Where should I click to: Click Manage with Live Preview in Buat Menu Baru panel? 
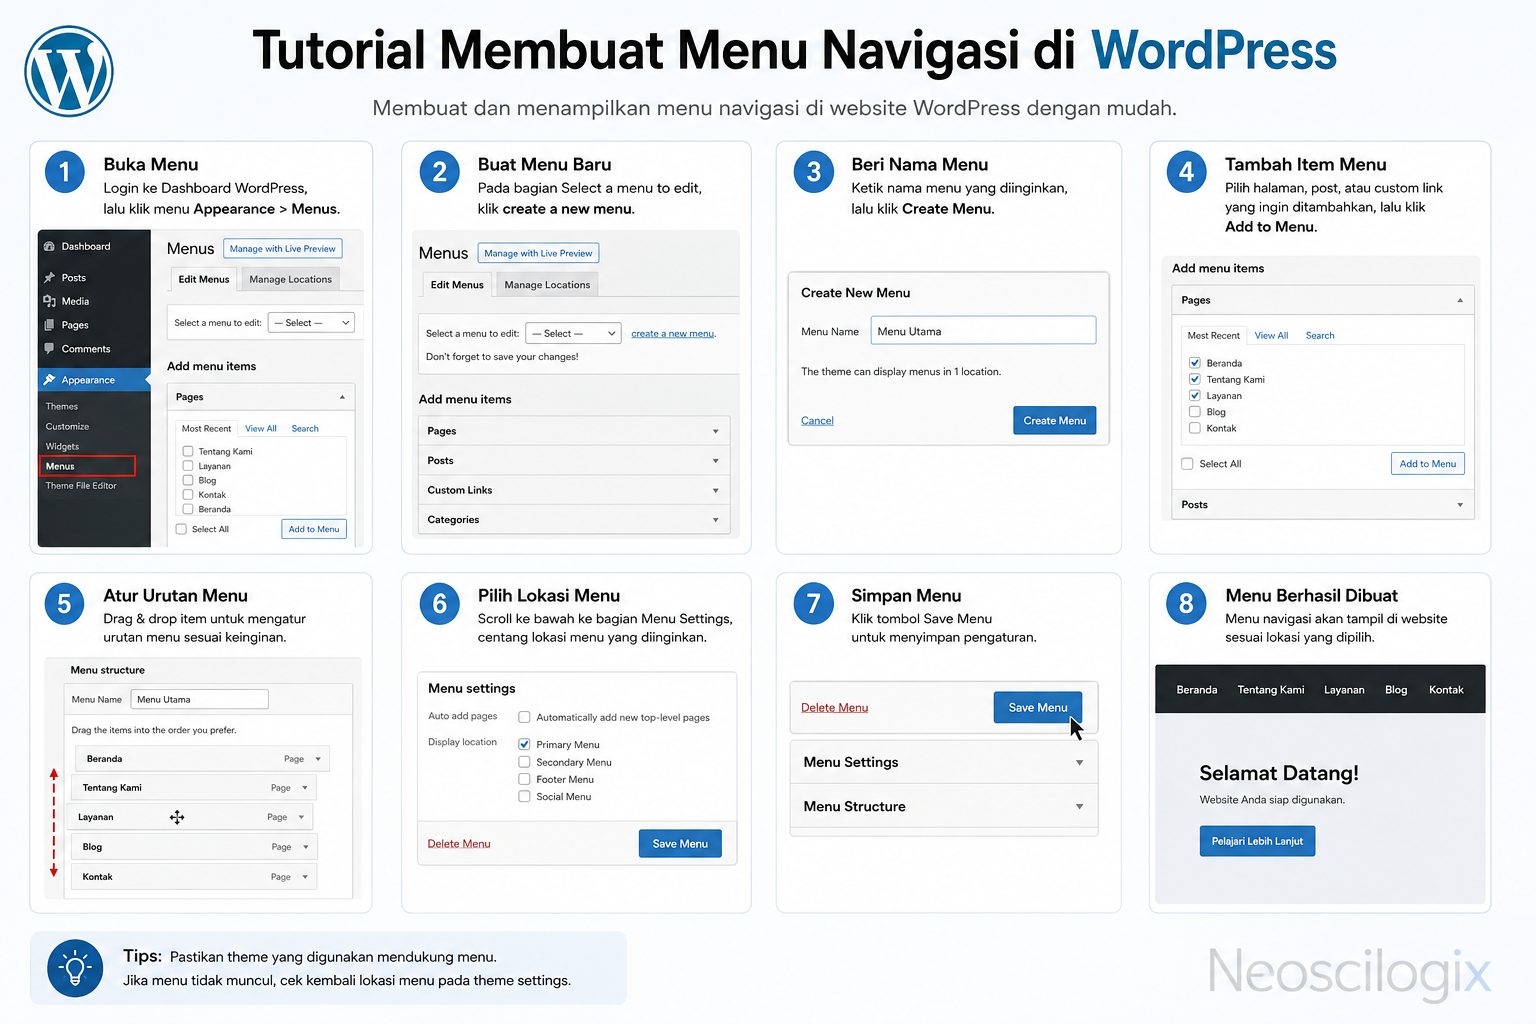pyautogui.click(x=538, y=254)
